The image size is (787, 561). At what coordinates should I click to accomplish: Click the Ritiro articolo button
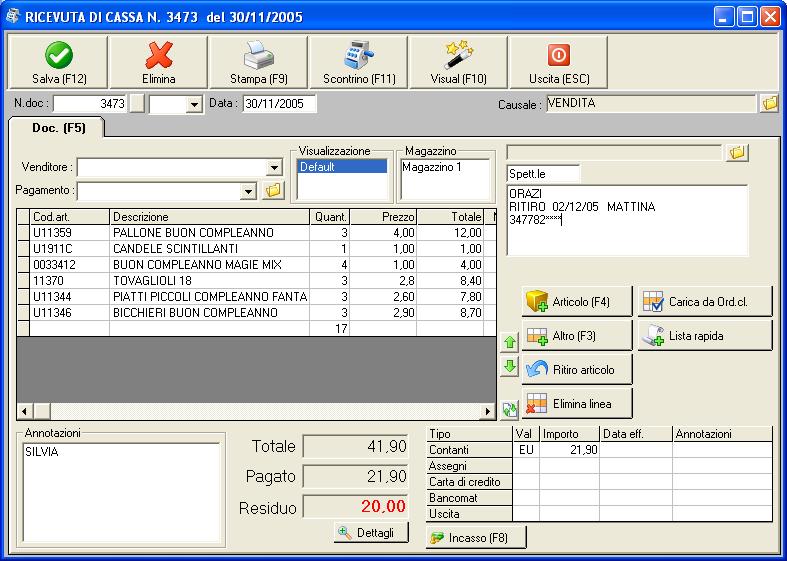577,370
